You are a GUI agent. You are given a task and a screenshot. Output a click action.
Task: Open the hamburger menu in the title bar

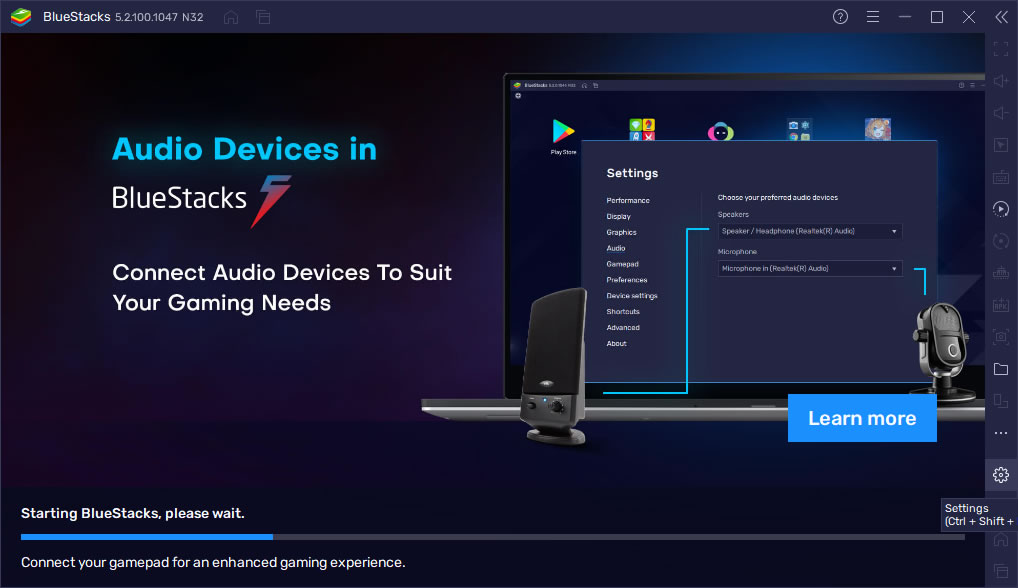point(872,16)
